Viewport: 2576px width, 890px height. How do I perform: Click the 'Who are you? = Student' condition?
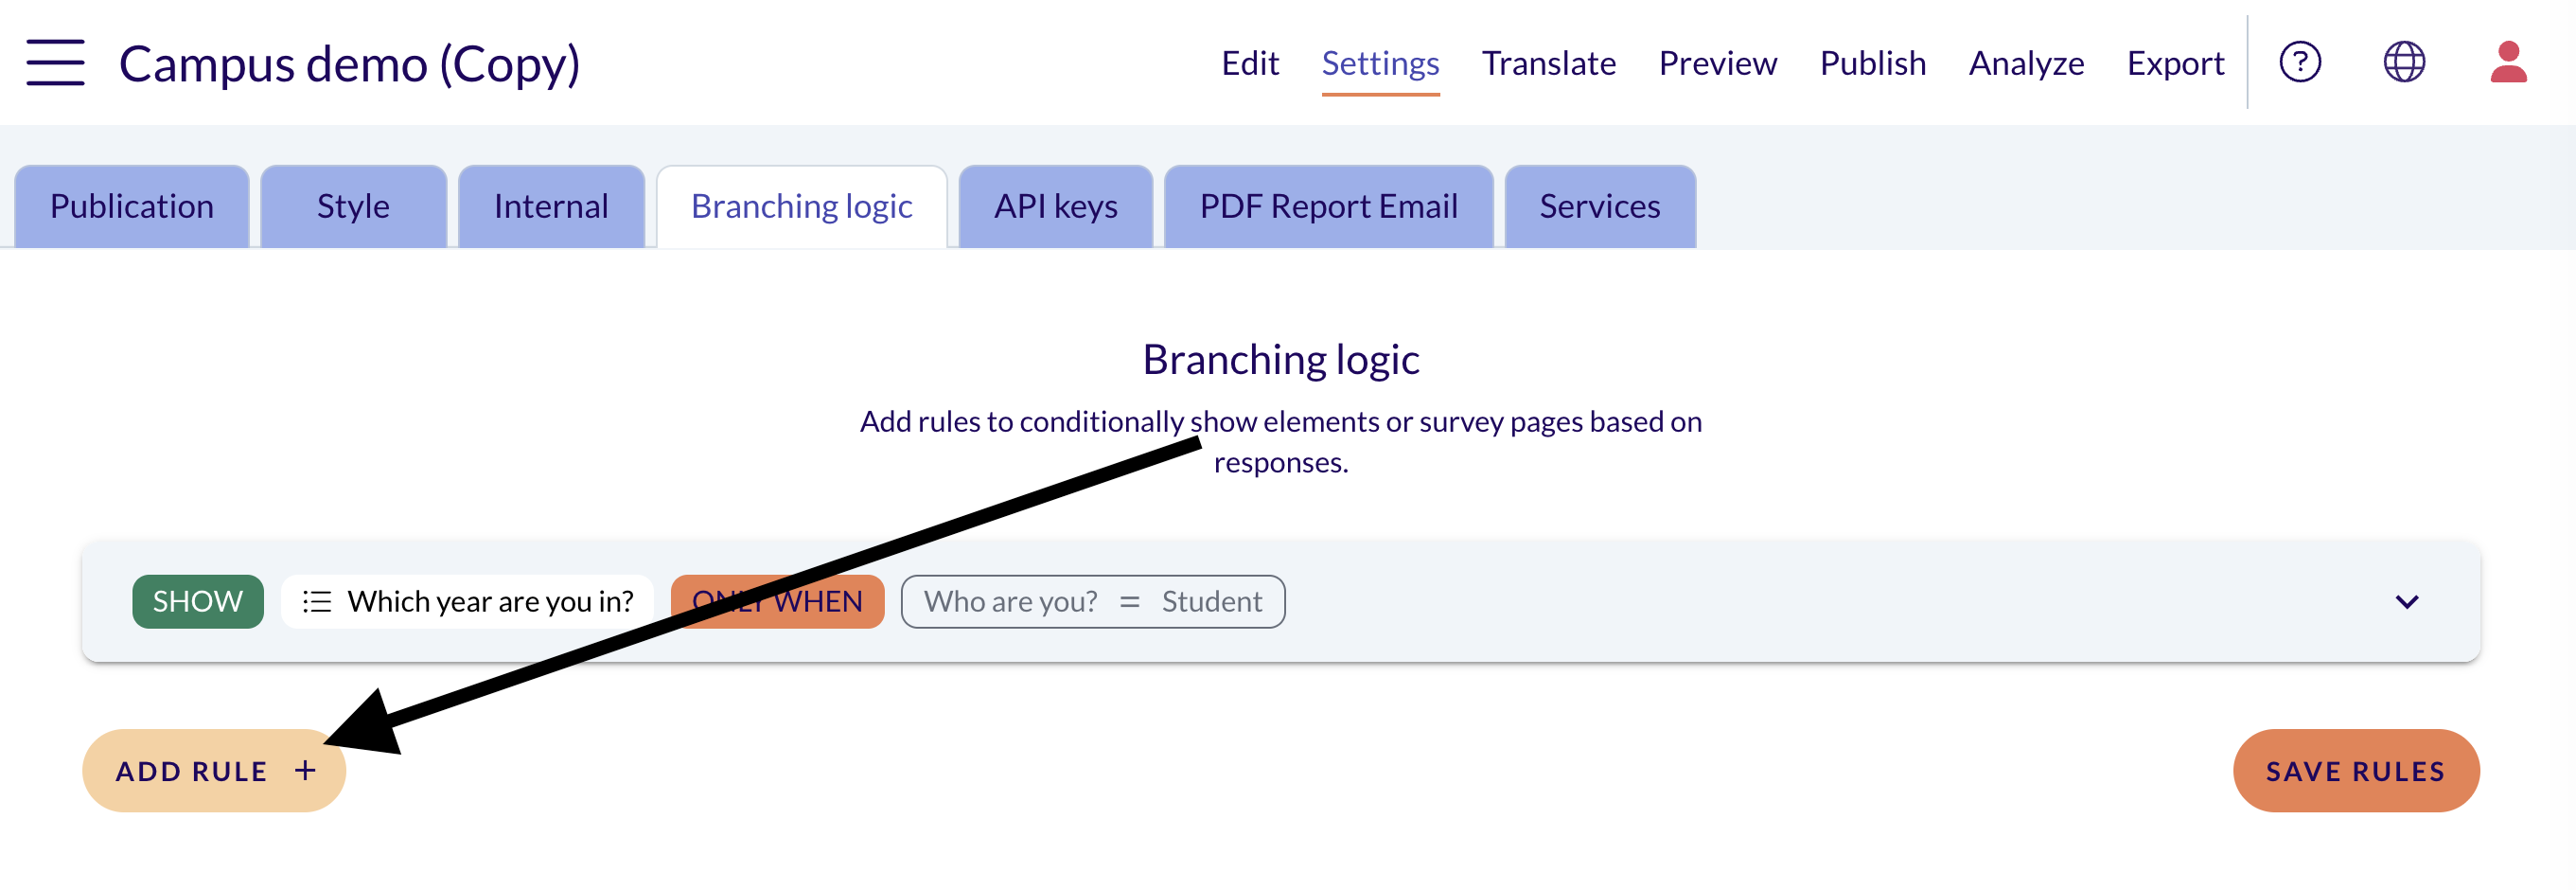[1093, 601]
